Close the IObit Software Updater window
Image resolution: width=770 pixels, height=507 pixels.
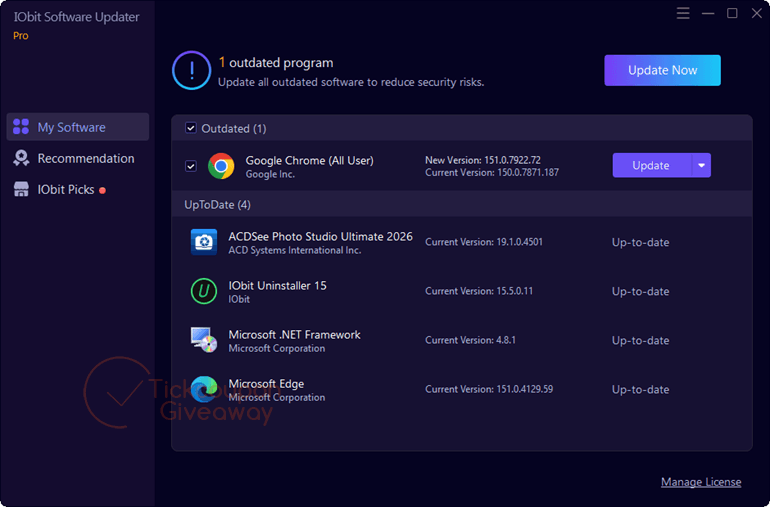pyautogui.click(x=757, y=13)
